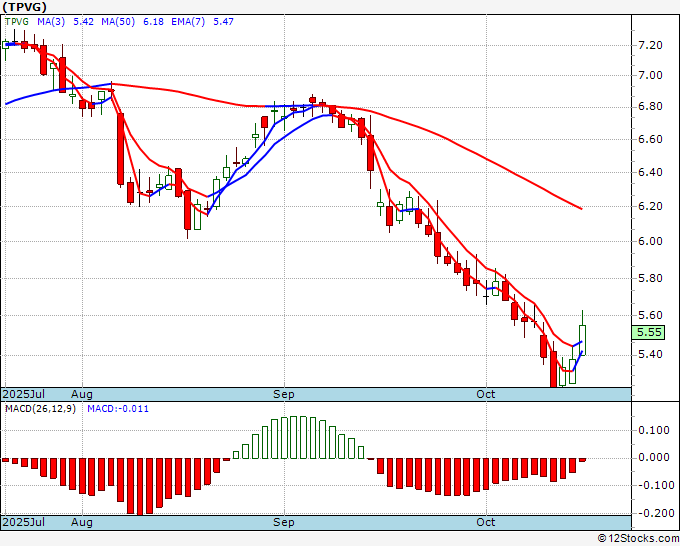Click the 6.40 price axis label

(x=651, y=172)
